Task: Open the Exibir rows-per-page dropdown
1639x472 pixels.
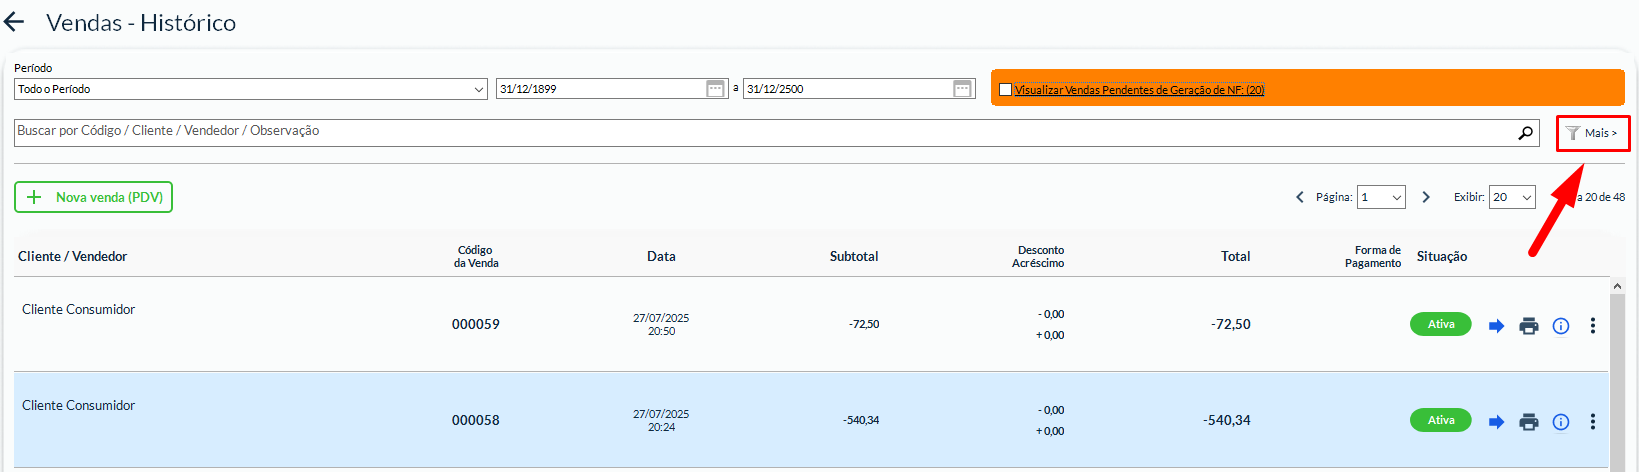Action: point(1511,197)
